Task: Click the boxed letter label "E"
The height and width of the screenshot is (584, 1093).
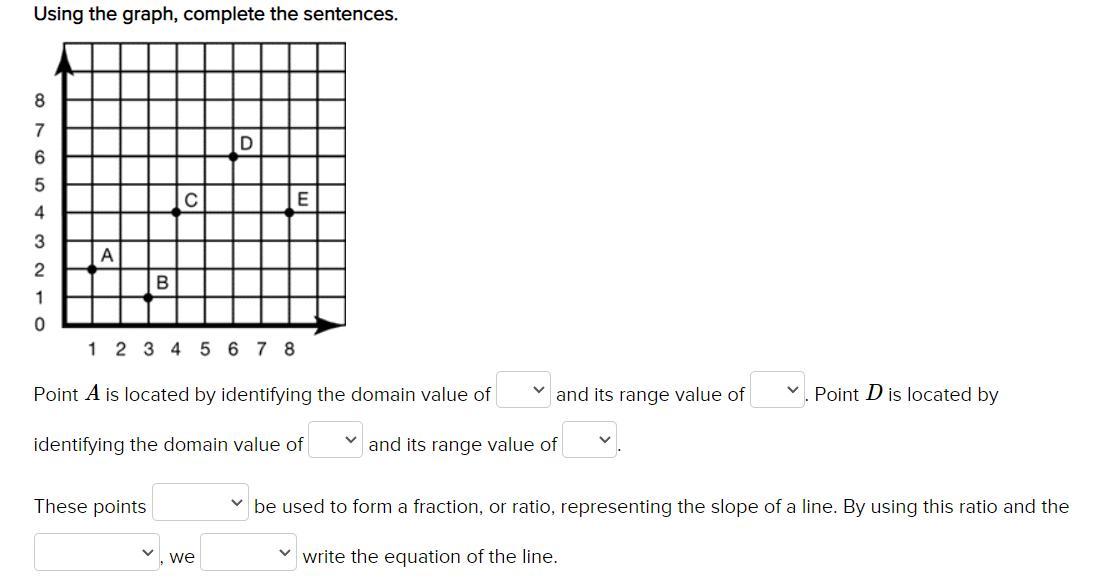Action: [303, 199]
